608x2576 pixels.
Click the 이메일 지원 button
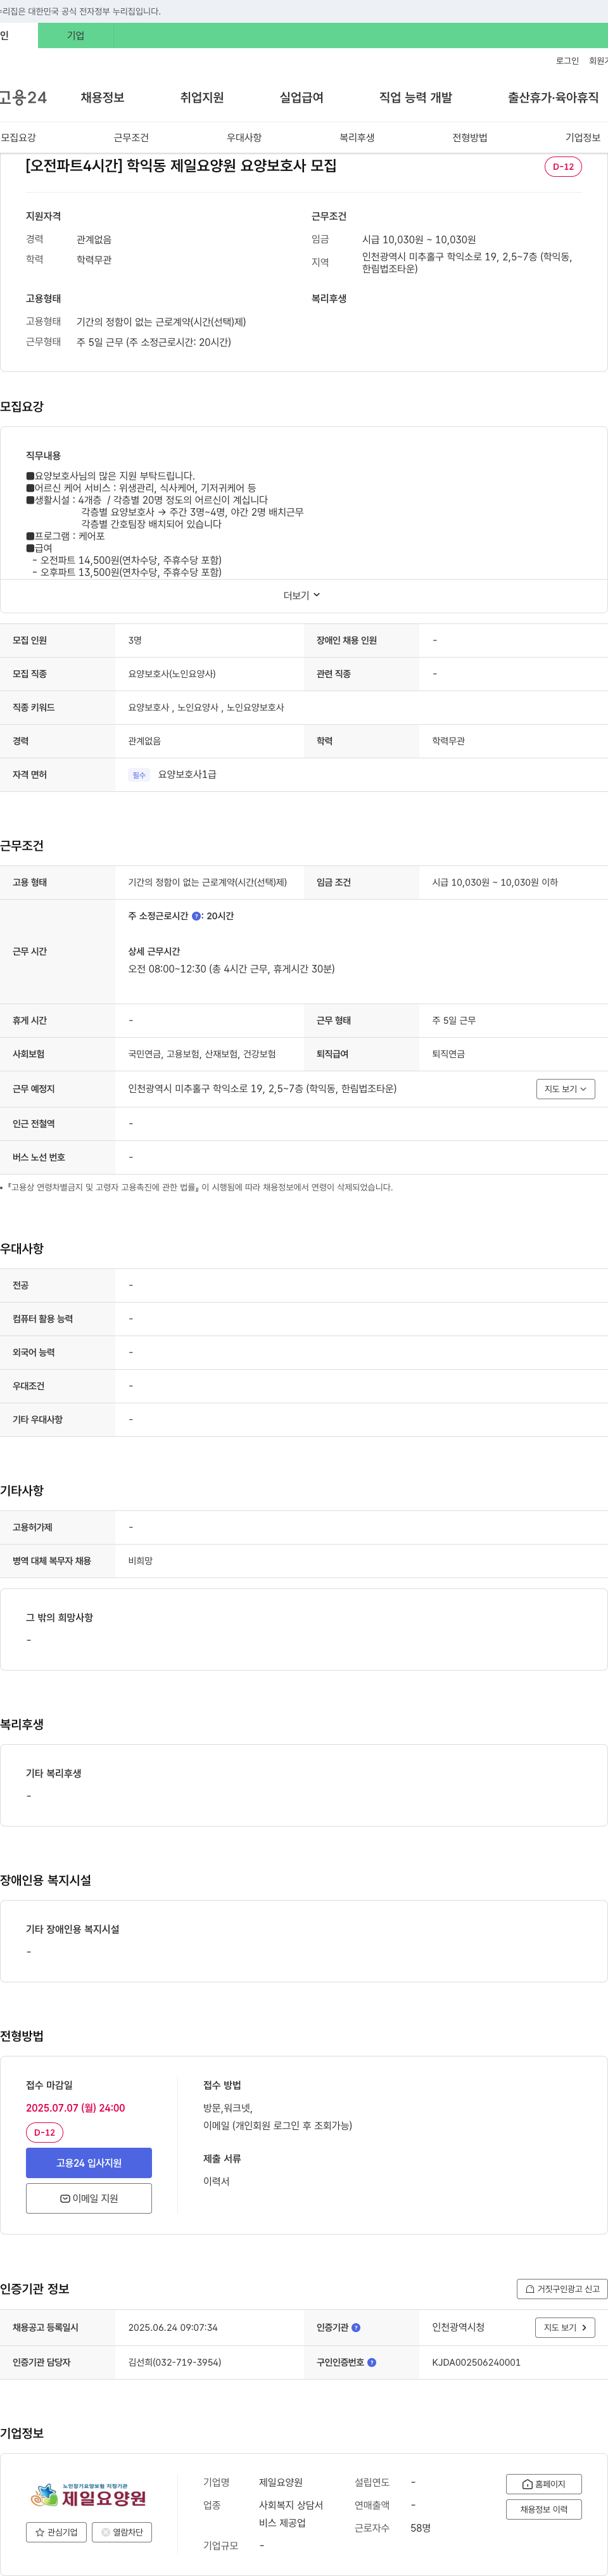click(x=89, y=2197)
